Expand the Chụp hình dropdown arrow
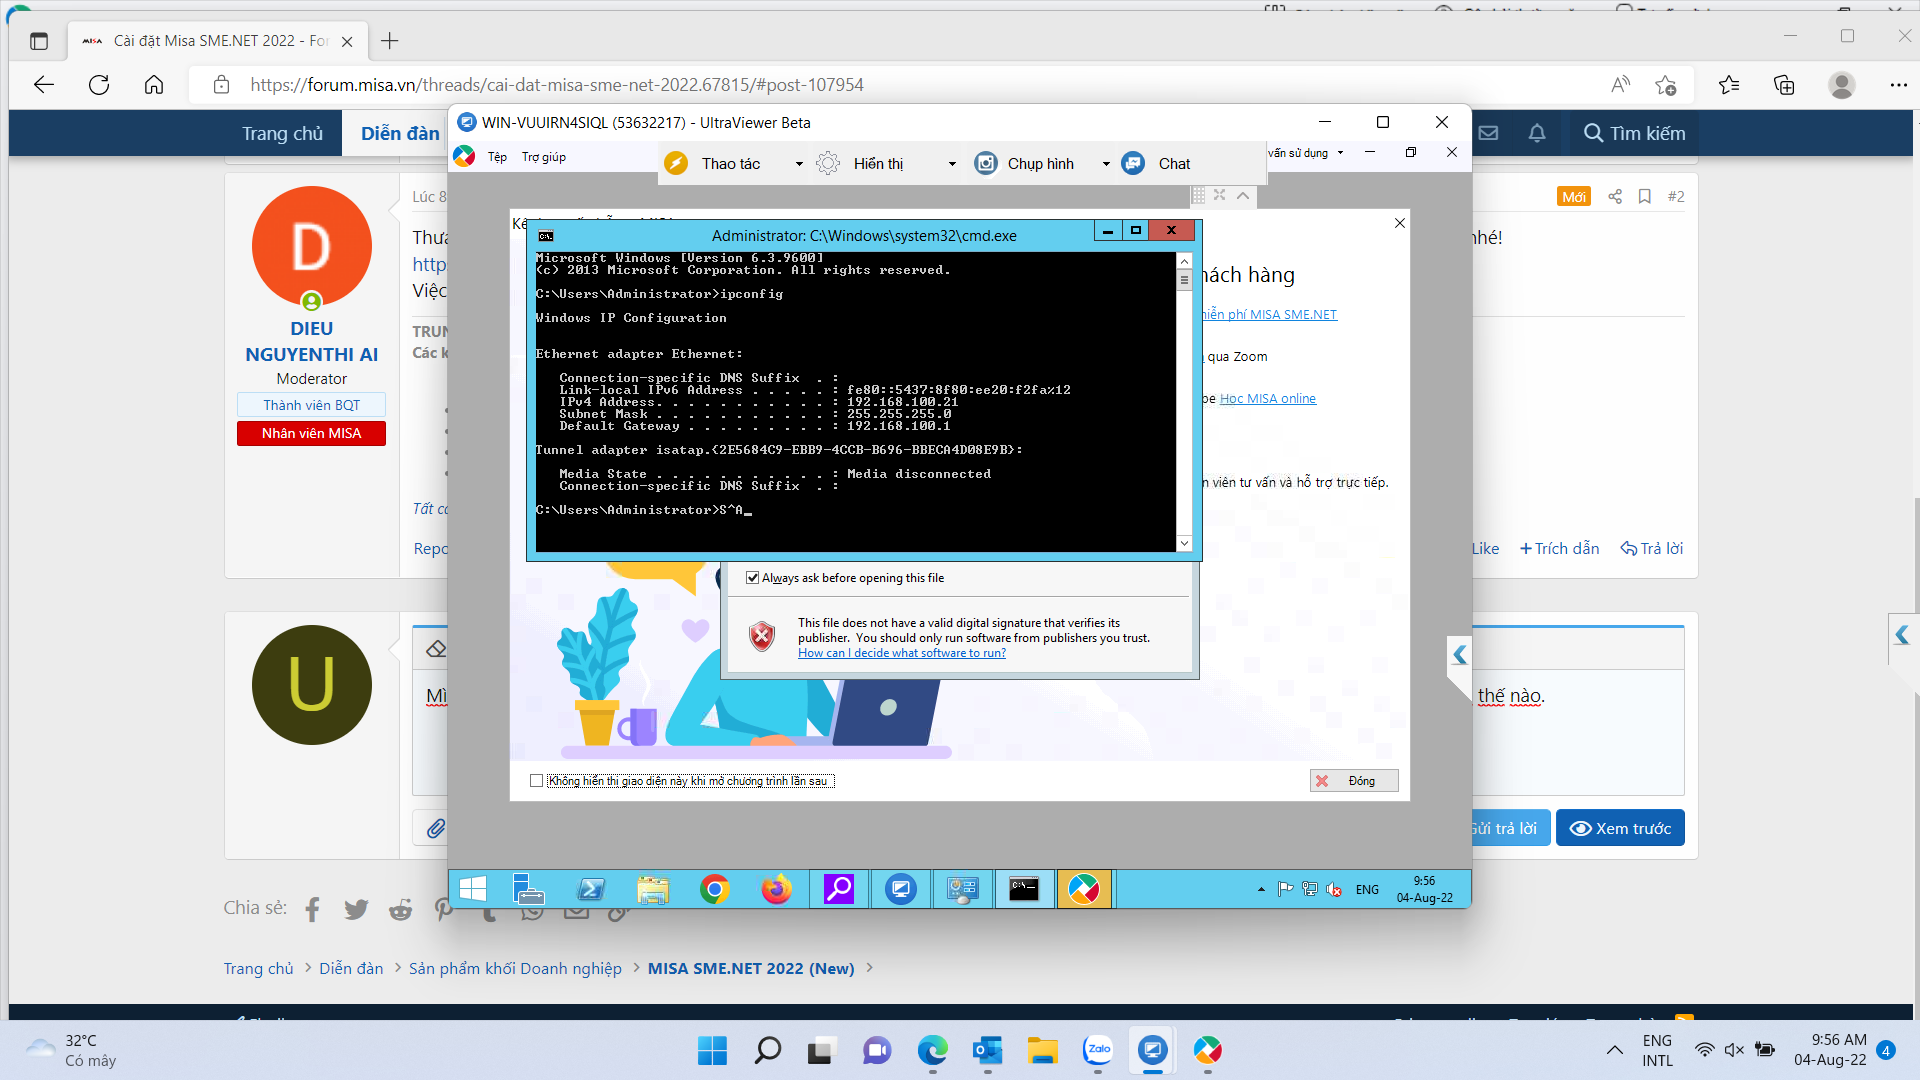 (x=1106, y=164)
